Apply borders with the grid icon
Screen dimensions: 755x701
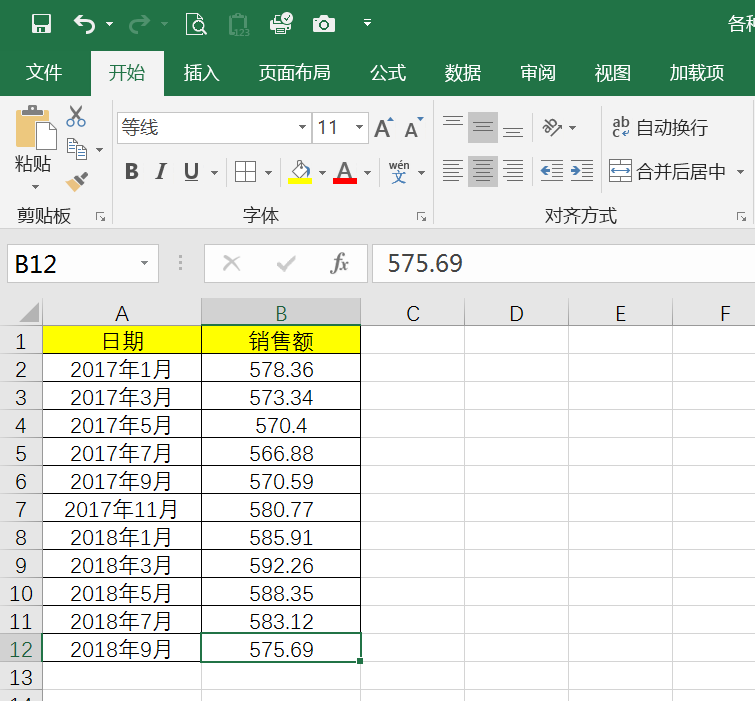point(245,171)
